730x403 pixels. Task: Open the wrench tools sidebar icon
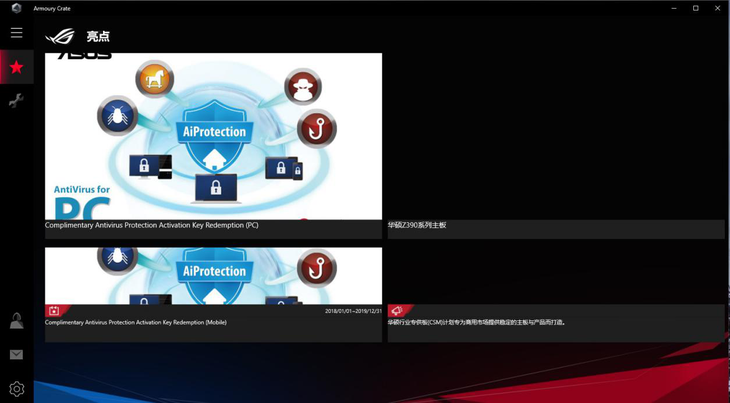(16, 101)
